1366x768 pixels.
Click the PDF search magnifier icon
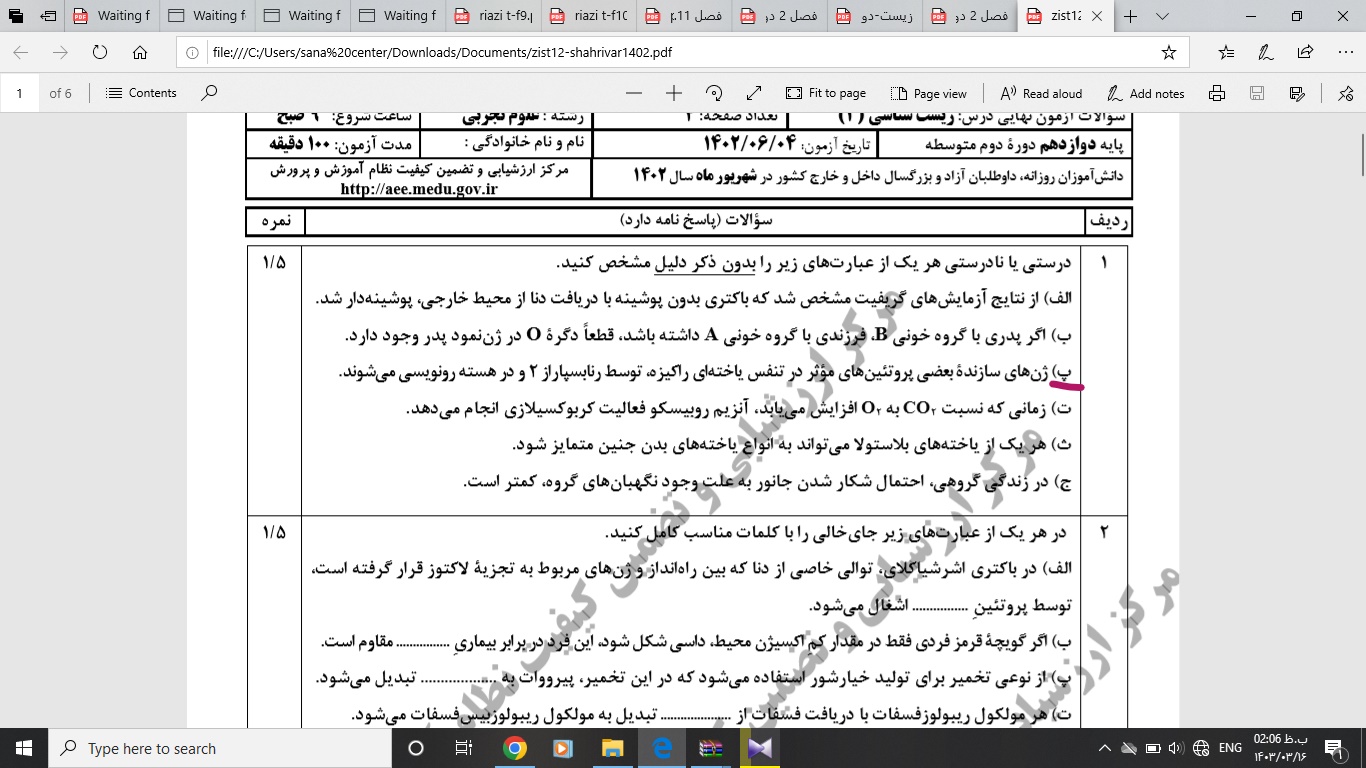pos(209,93)
